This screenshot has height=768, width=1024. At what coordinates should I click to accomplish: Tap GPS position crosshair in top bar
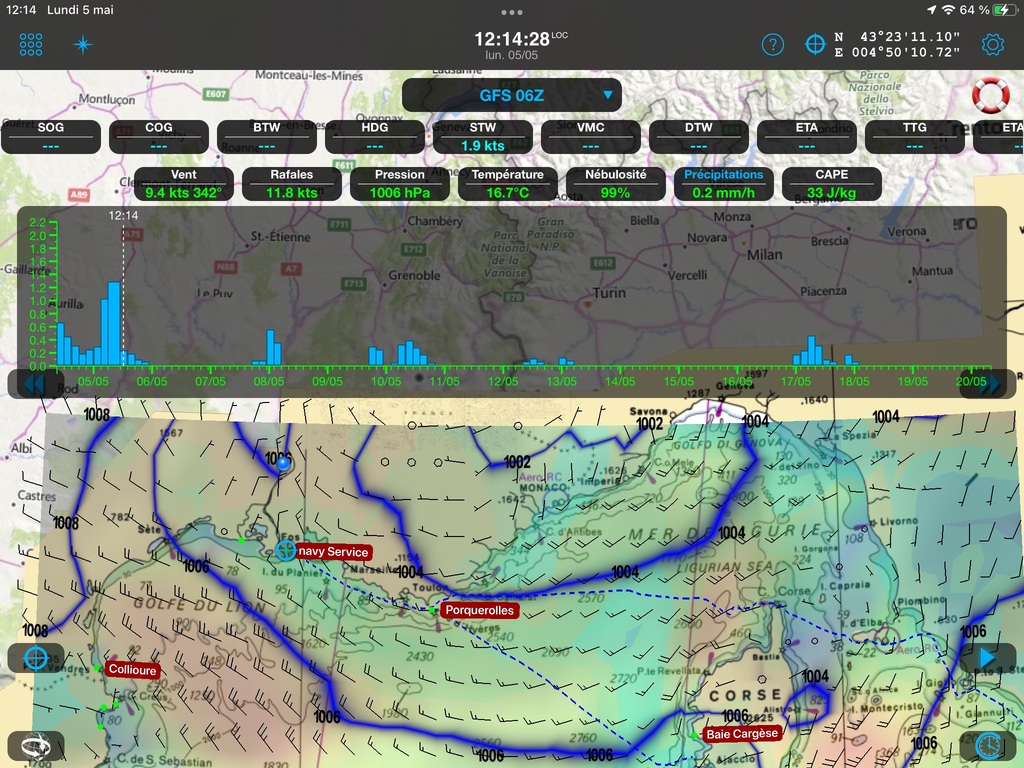[x=815, y=44]
